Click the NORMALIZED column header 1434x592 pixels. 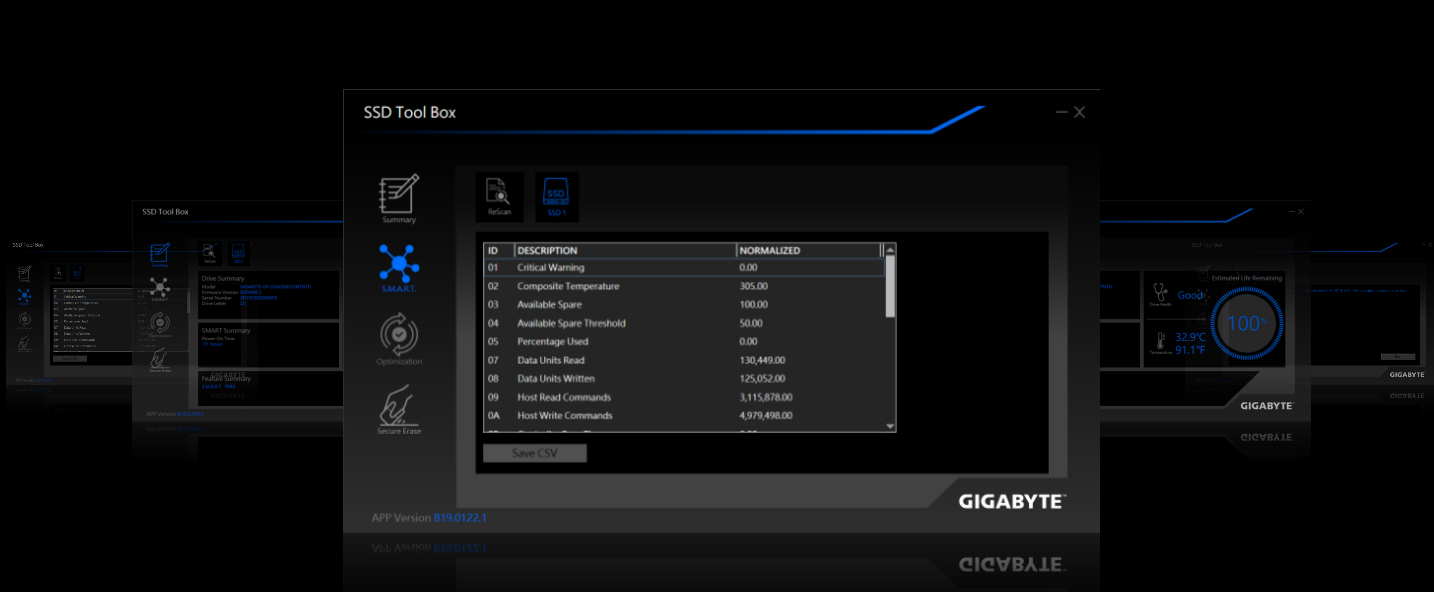808,250
